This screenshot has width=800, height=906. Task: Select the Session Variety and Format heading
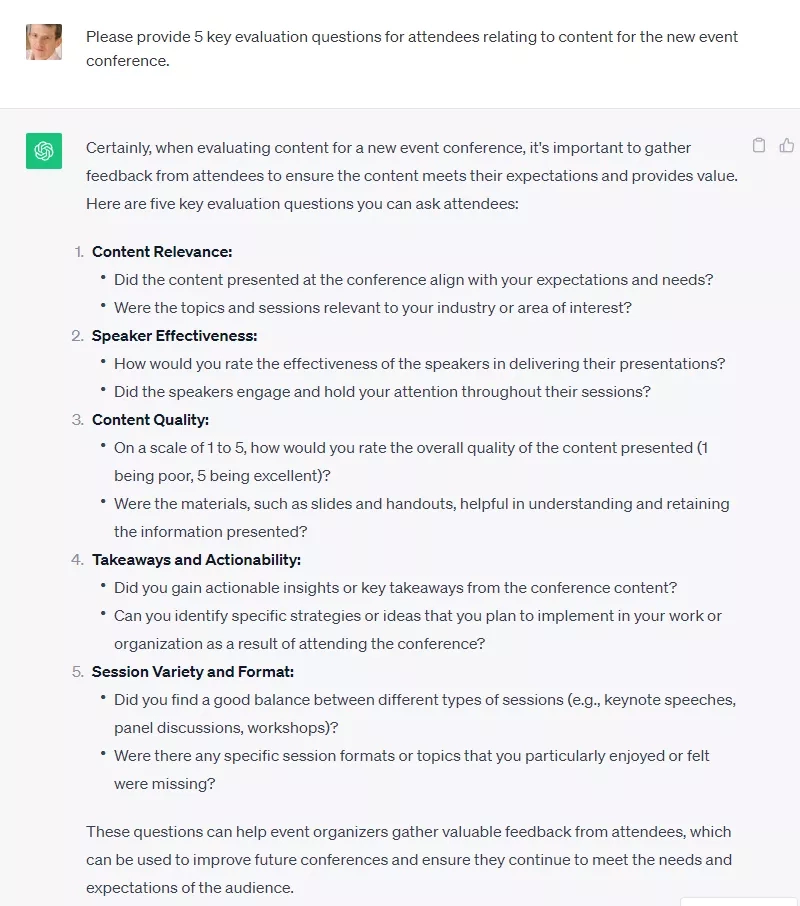pos(194,671)
